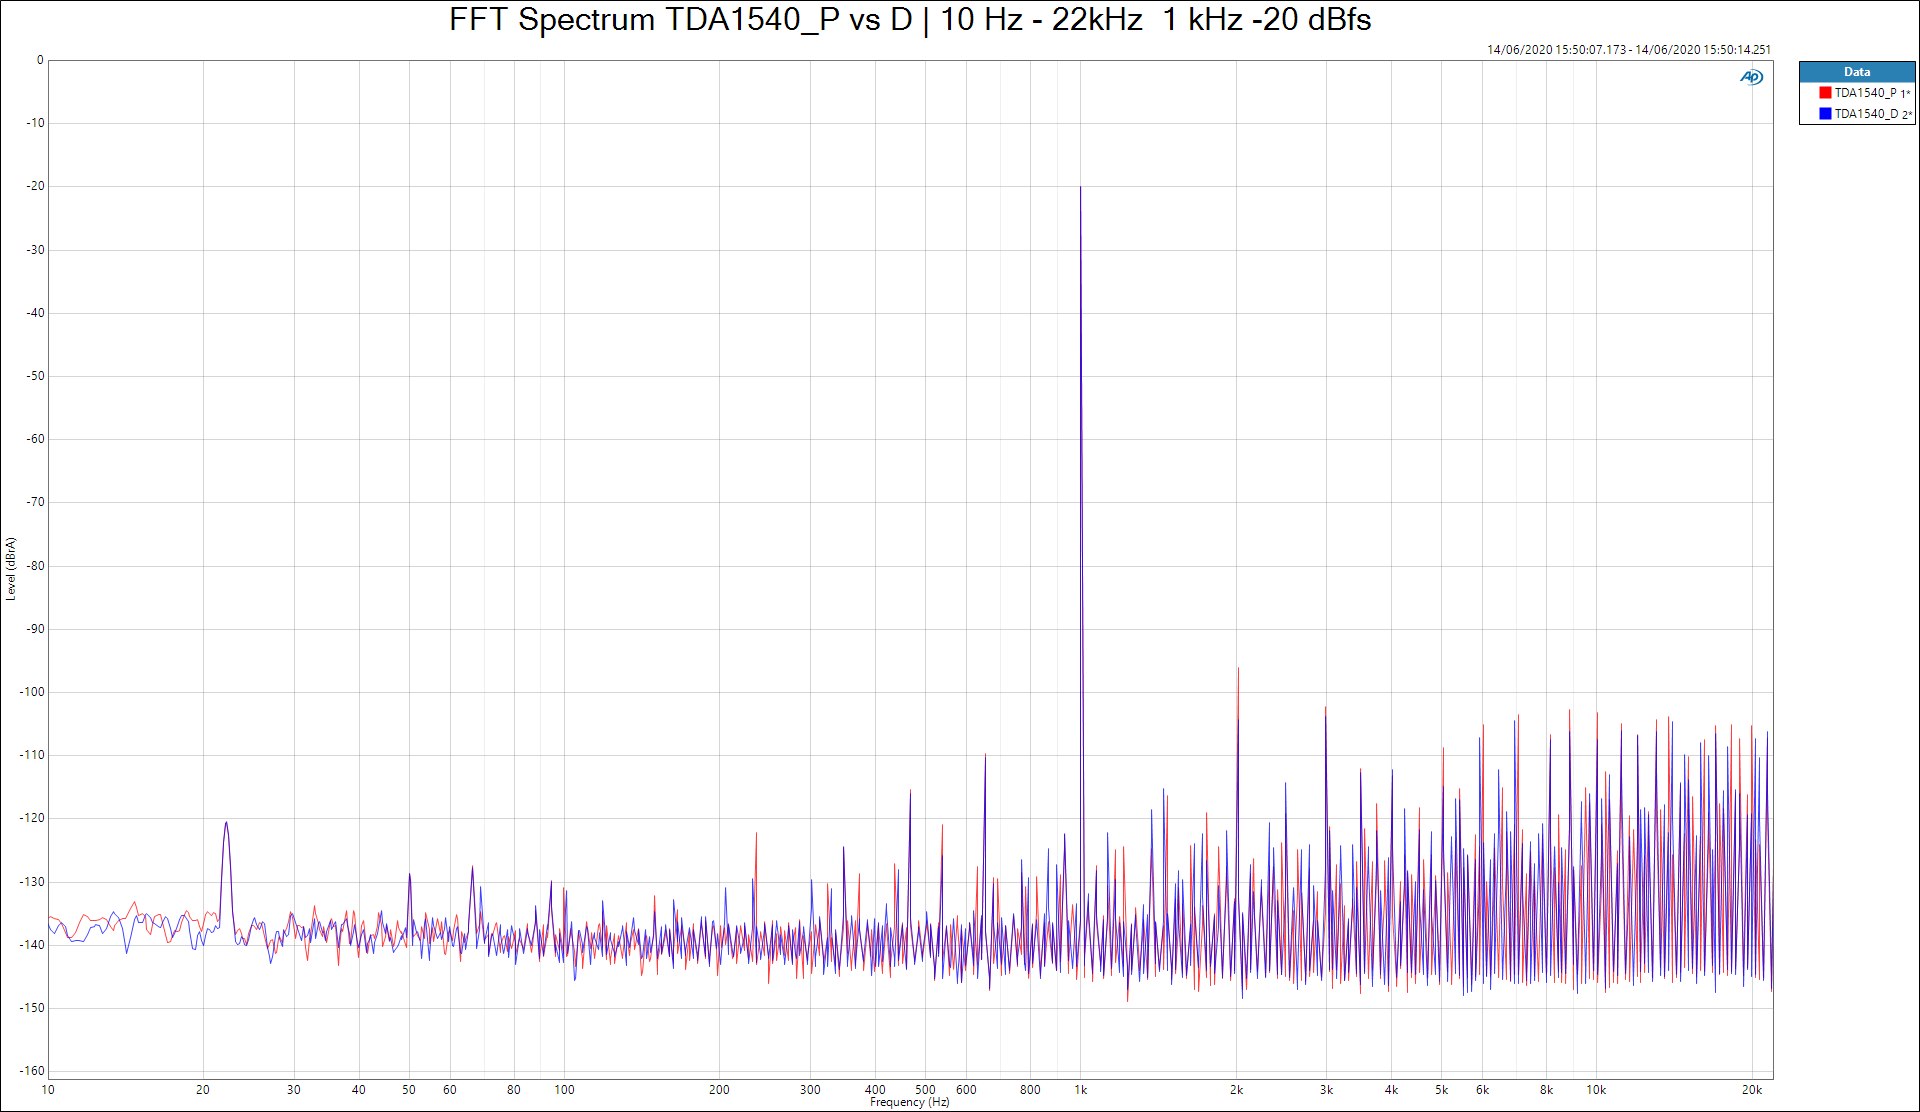Click the top of the 1 kHz peak
The height and width of the screenshot is (1112, 1920).
coord(1080,189)
